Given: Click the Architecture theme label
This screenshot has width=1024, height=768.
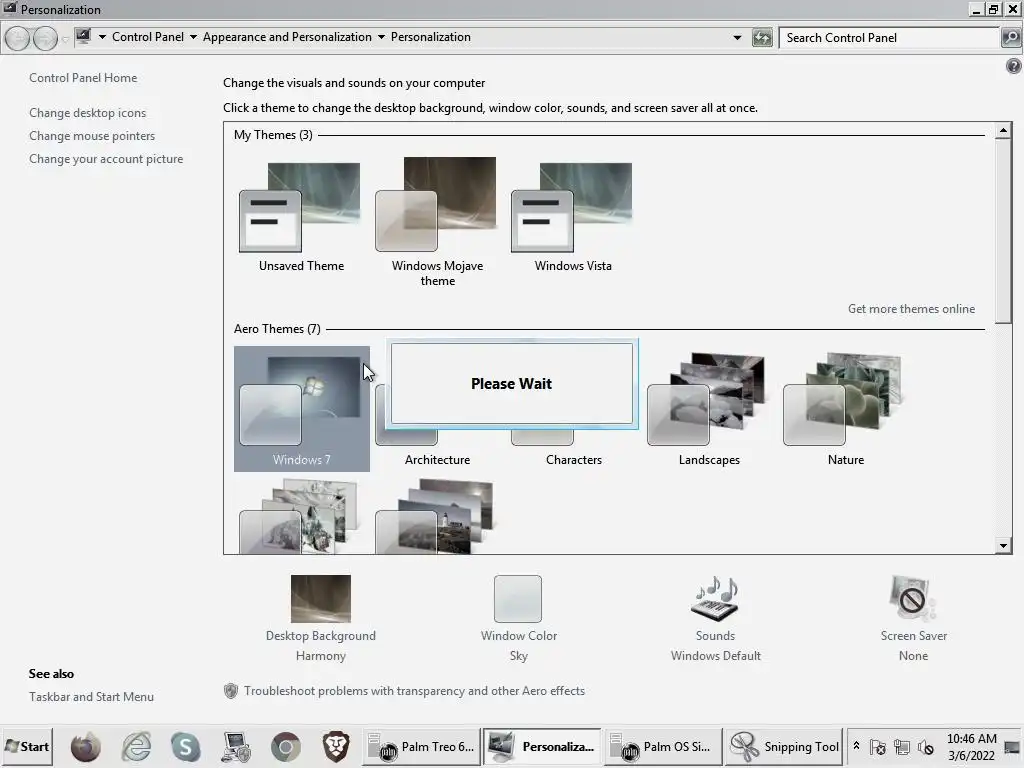Looking at the screenshot, I should [437, 460].
